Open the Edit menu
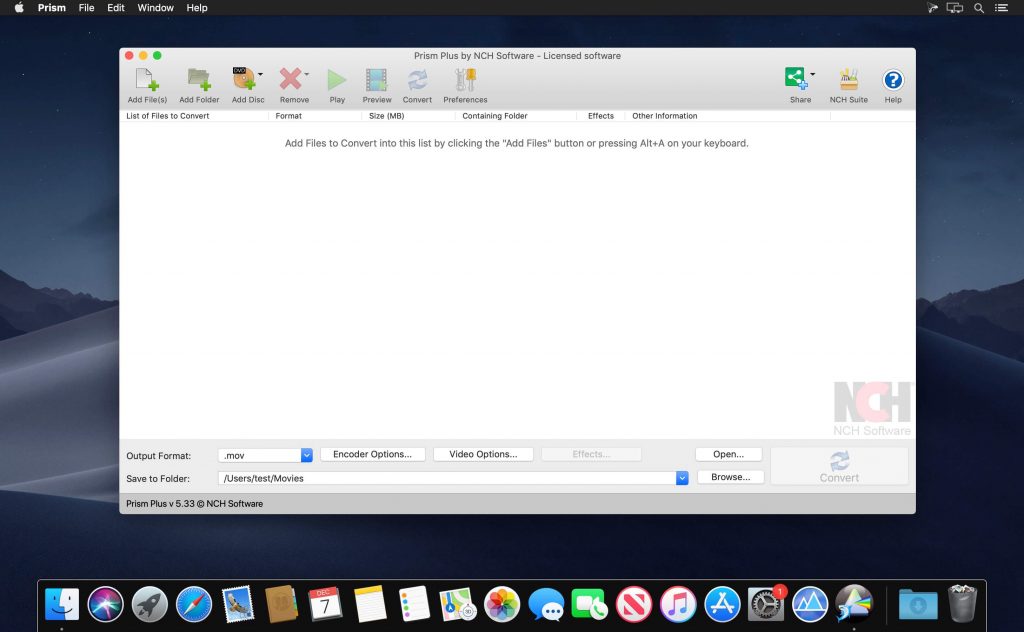This screenshot has width=1024, height=632. pyautogui.click(x=116, y=8)
